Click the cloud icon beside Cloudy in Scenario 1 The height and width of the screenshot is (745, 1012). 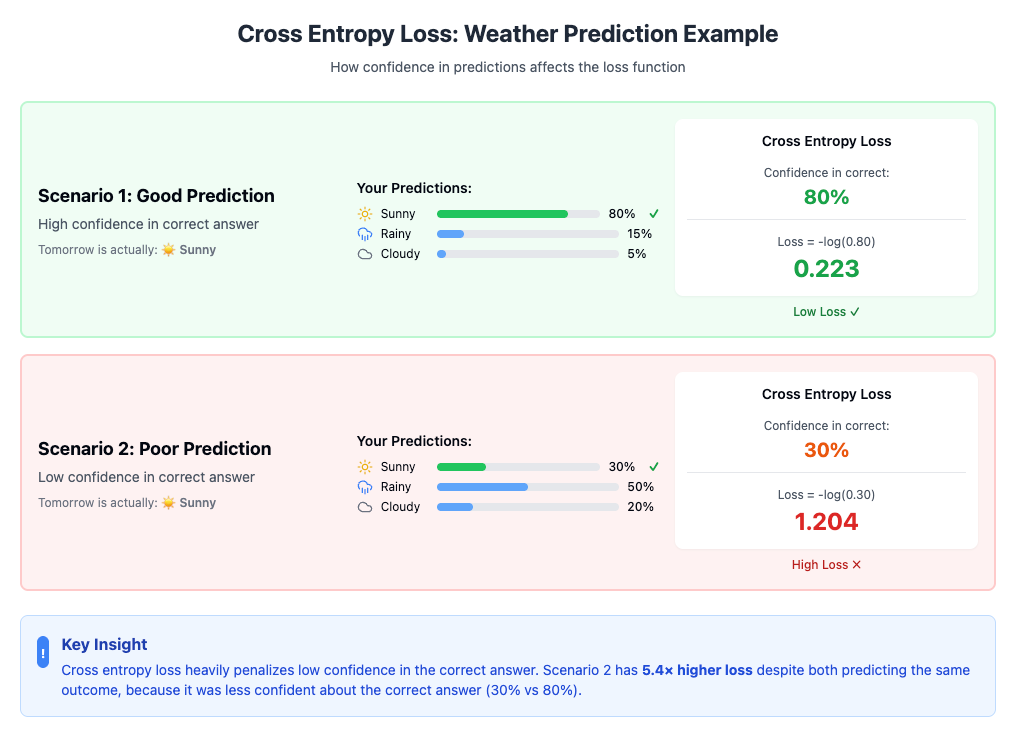[x=365, y=254]
